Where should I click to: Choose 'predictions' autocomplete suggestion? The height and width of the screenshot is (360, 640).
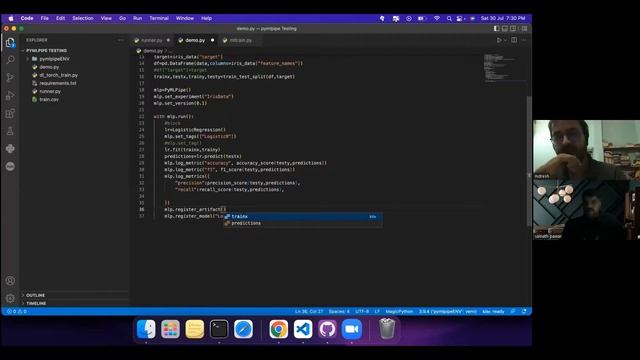coord(302,223)
